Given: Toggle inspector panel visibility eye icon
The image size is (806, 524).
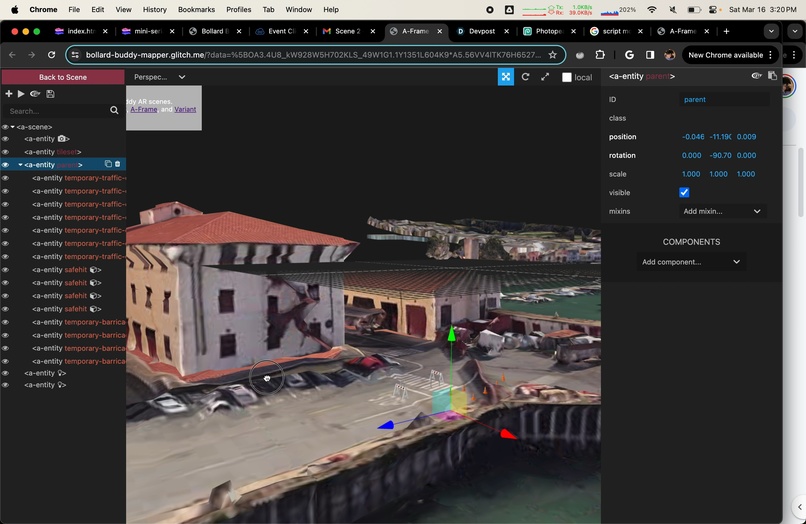Looking at the screenshot, I should pyautogui.click(x=756, y=76).
